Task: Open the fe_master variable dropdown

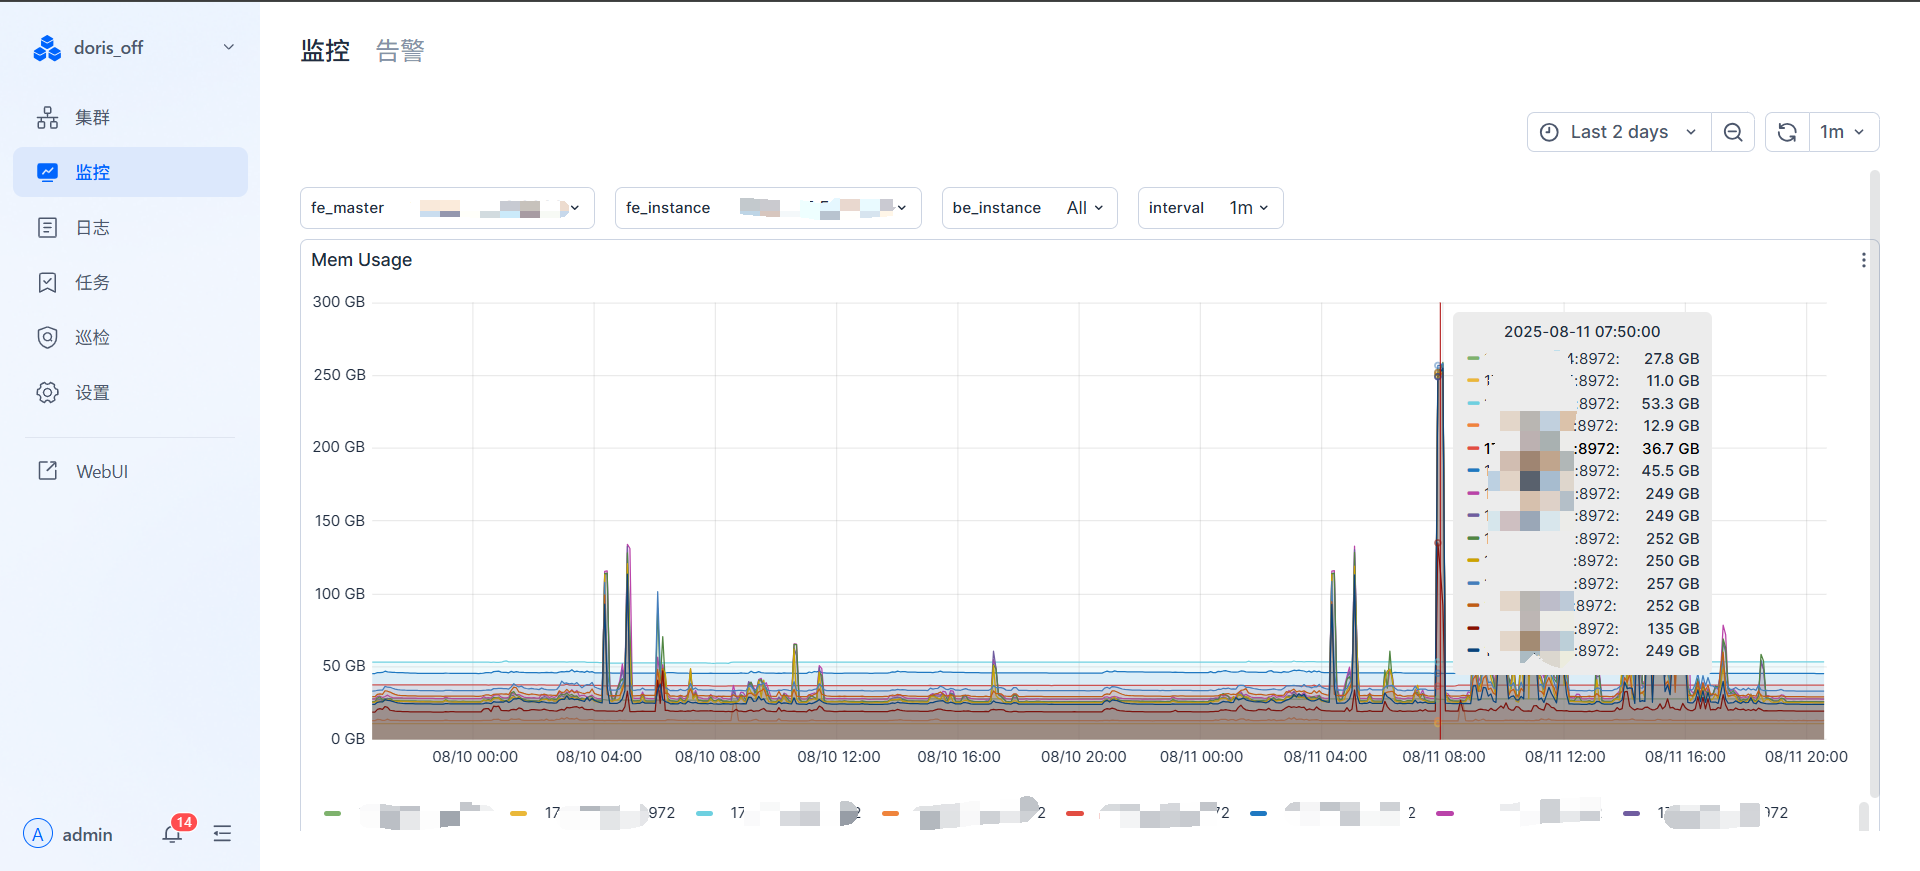Action: click(x=447, y=208)
